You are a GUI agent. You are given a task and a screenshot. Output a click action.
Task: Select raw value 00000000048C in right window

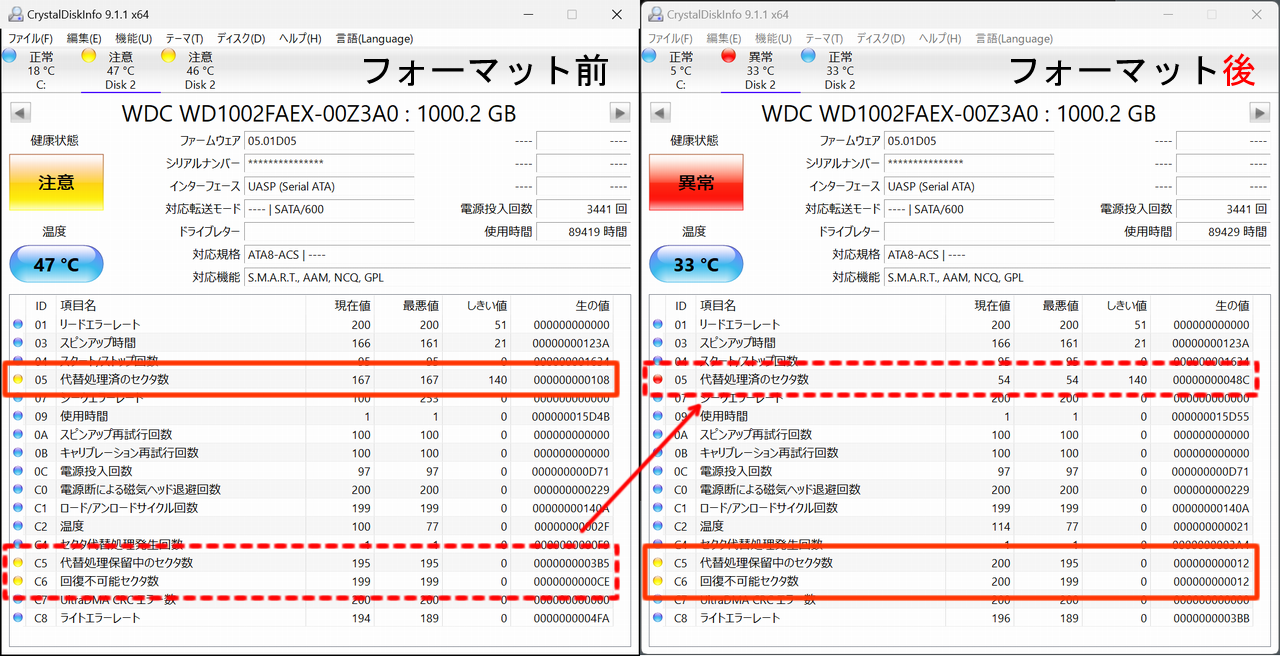pos(1210,380)
